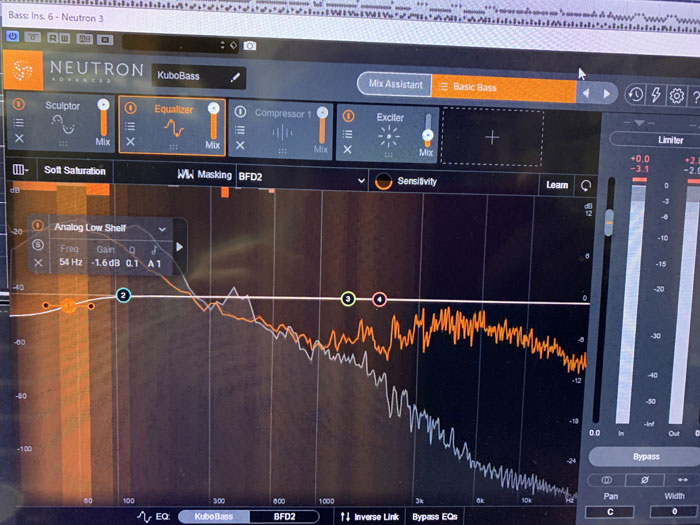The width and height of the screenshot is (700, 525).
Task: Expand band panel with the right arrow
Action: [x=179, y=247]
